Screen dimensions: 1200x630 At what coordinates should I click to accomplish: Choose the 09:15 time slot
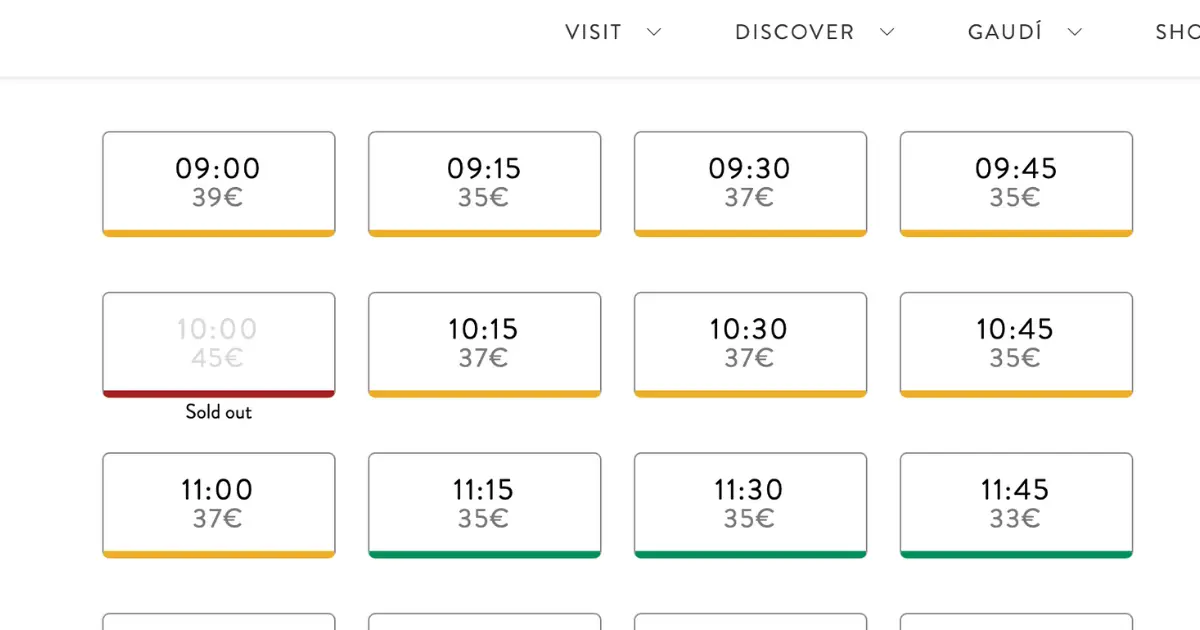point(484,182)
